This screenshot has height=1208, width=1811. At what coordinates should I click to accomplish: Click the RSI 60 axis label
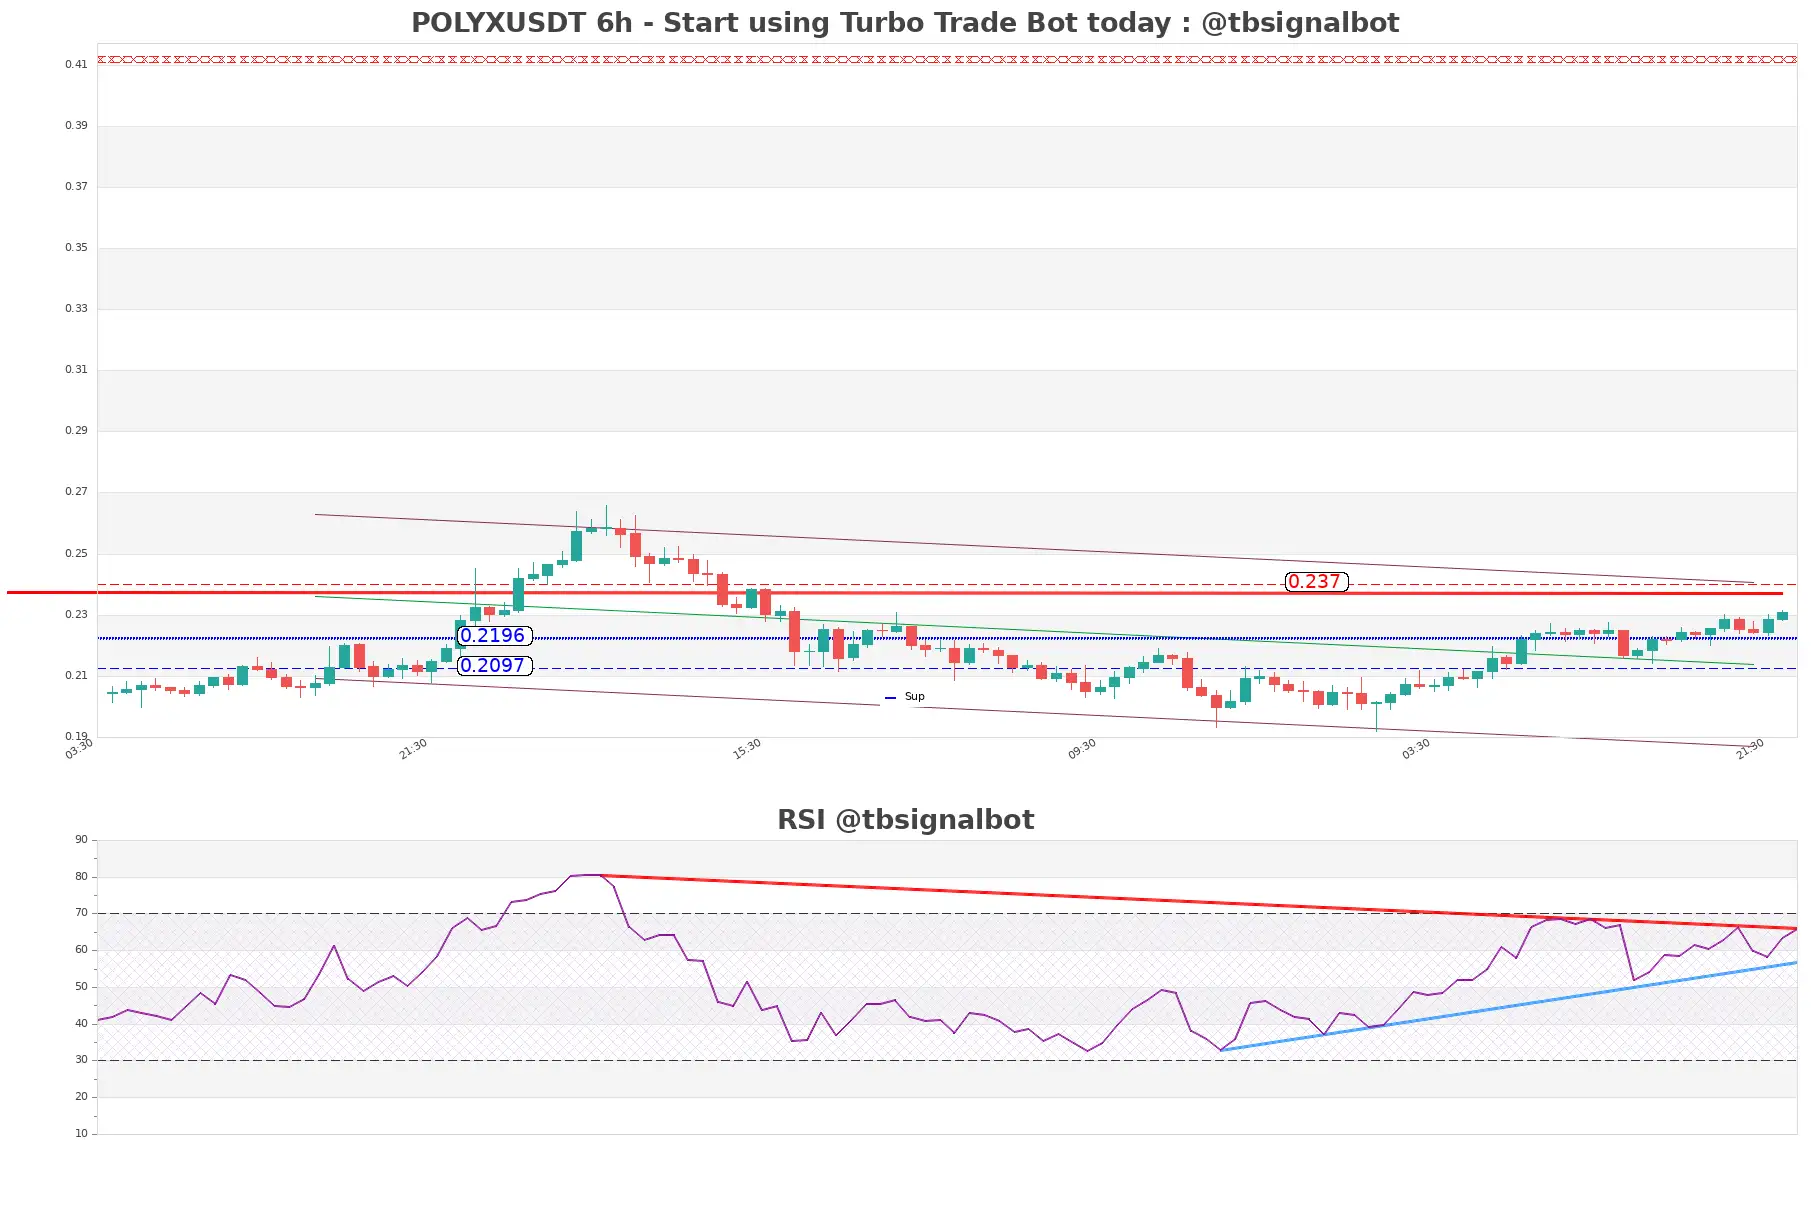81,949
